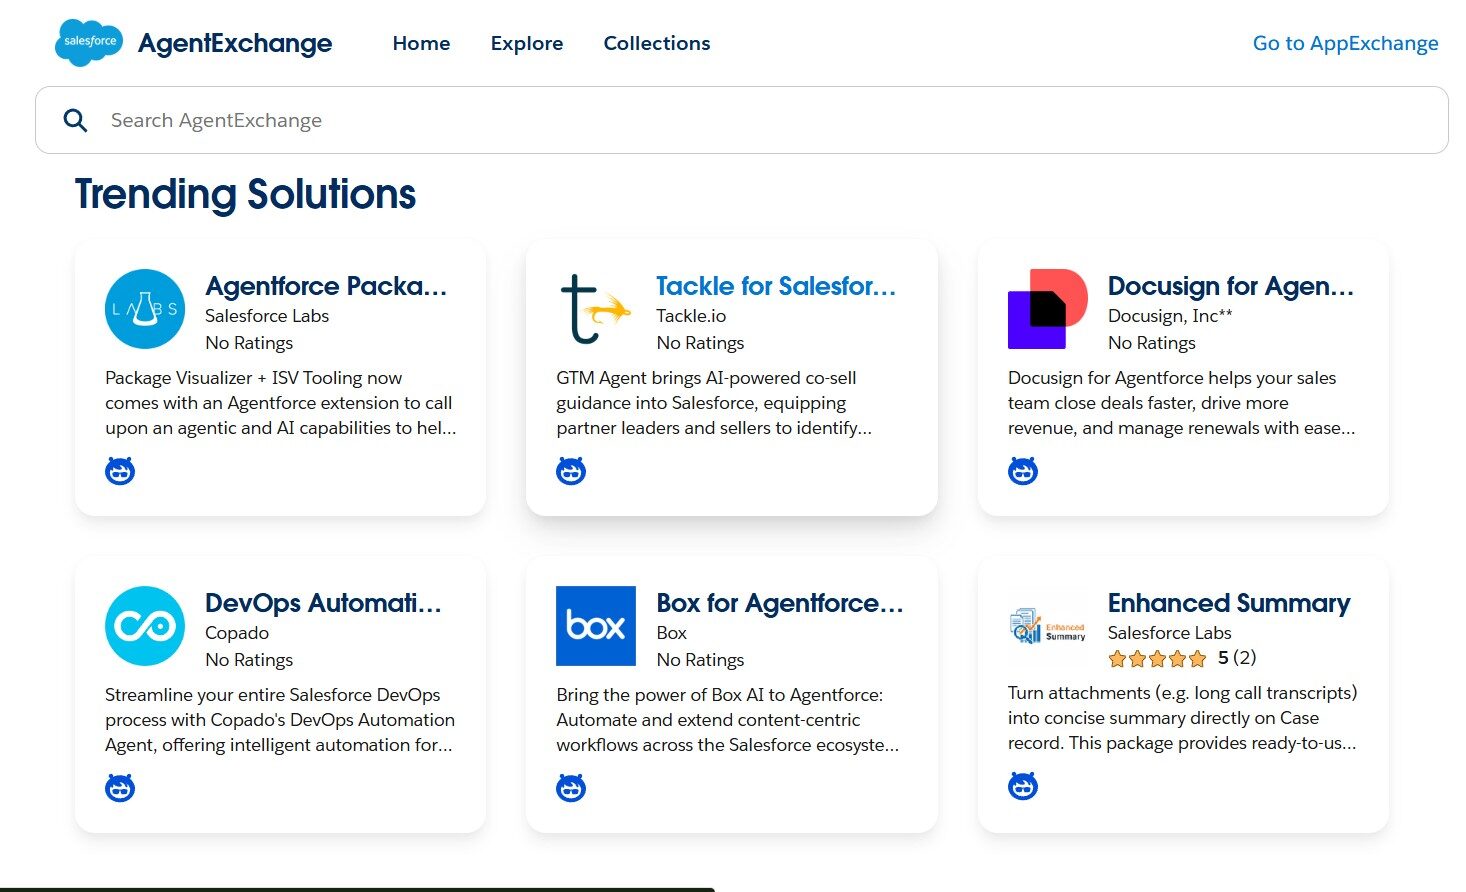Image resolution: width=1466 pixels, height=892 pixels.
Task: Click Agentforce badge icon on DevOps card
Action: [120, 788]
